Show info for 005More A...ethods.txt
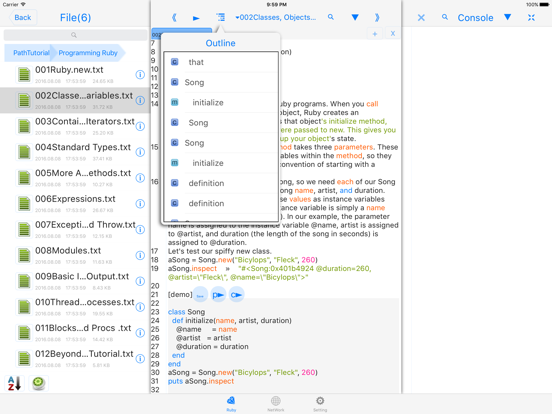The image size is (552, 414). click(140, 178)
